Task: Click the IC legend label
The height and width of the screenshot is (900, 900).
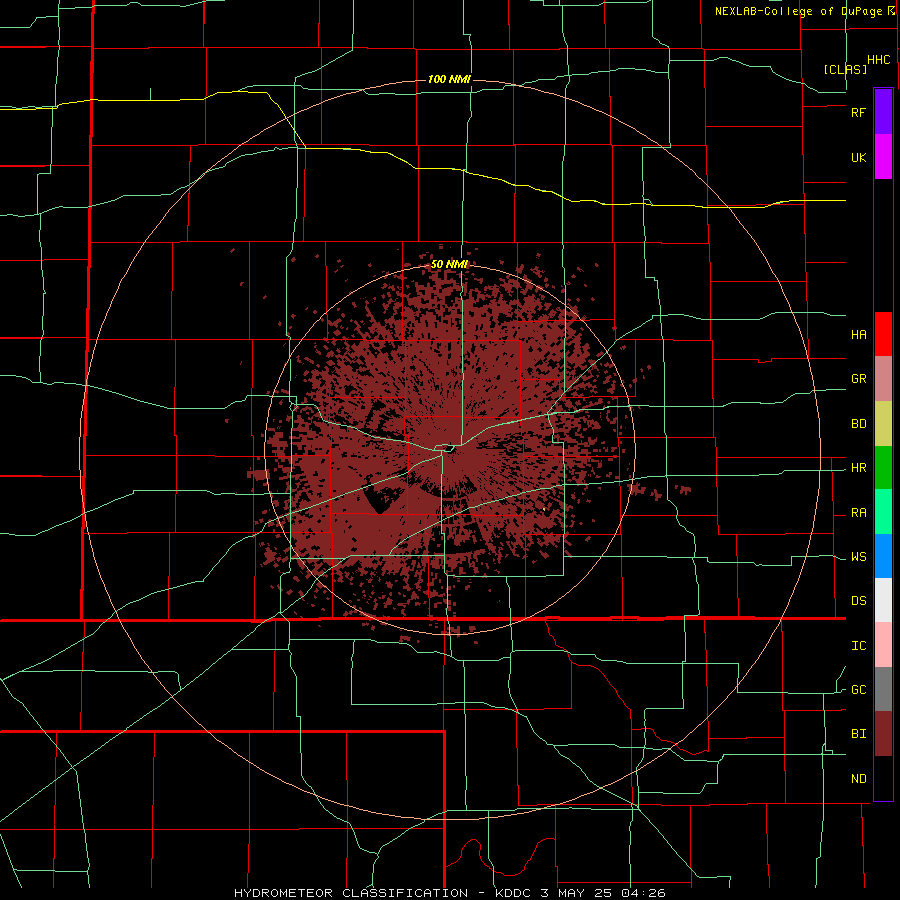Action: tap(858, 646)
